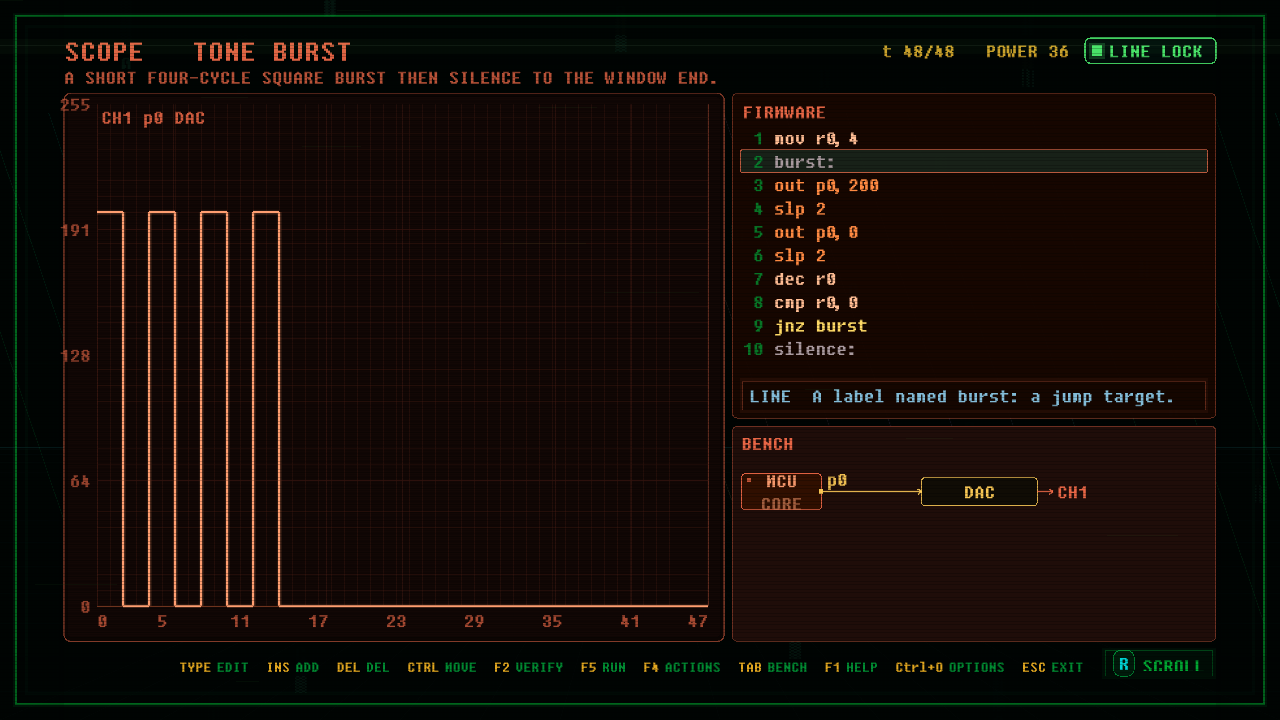The width and height of the screenshot is (1280, 720).
Task: Select firmware line 5 'out p0, 0'
Action: click(974, 232)
